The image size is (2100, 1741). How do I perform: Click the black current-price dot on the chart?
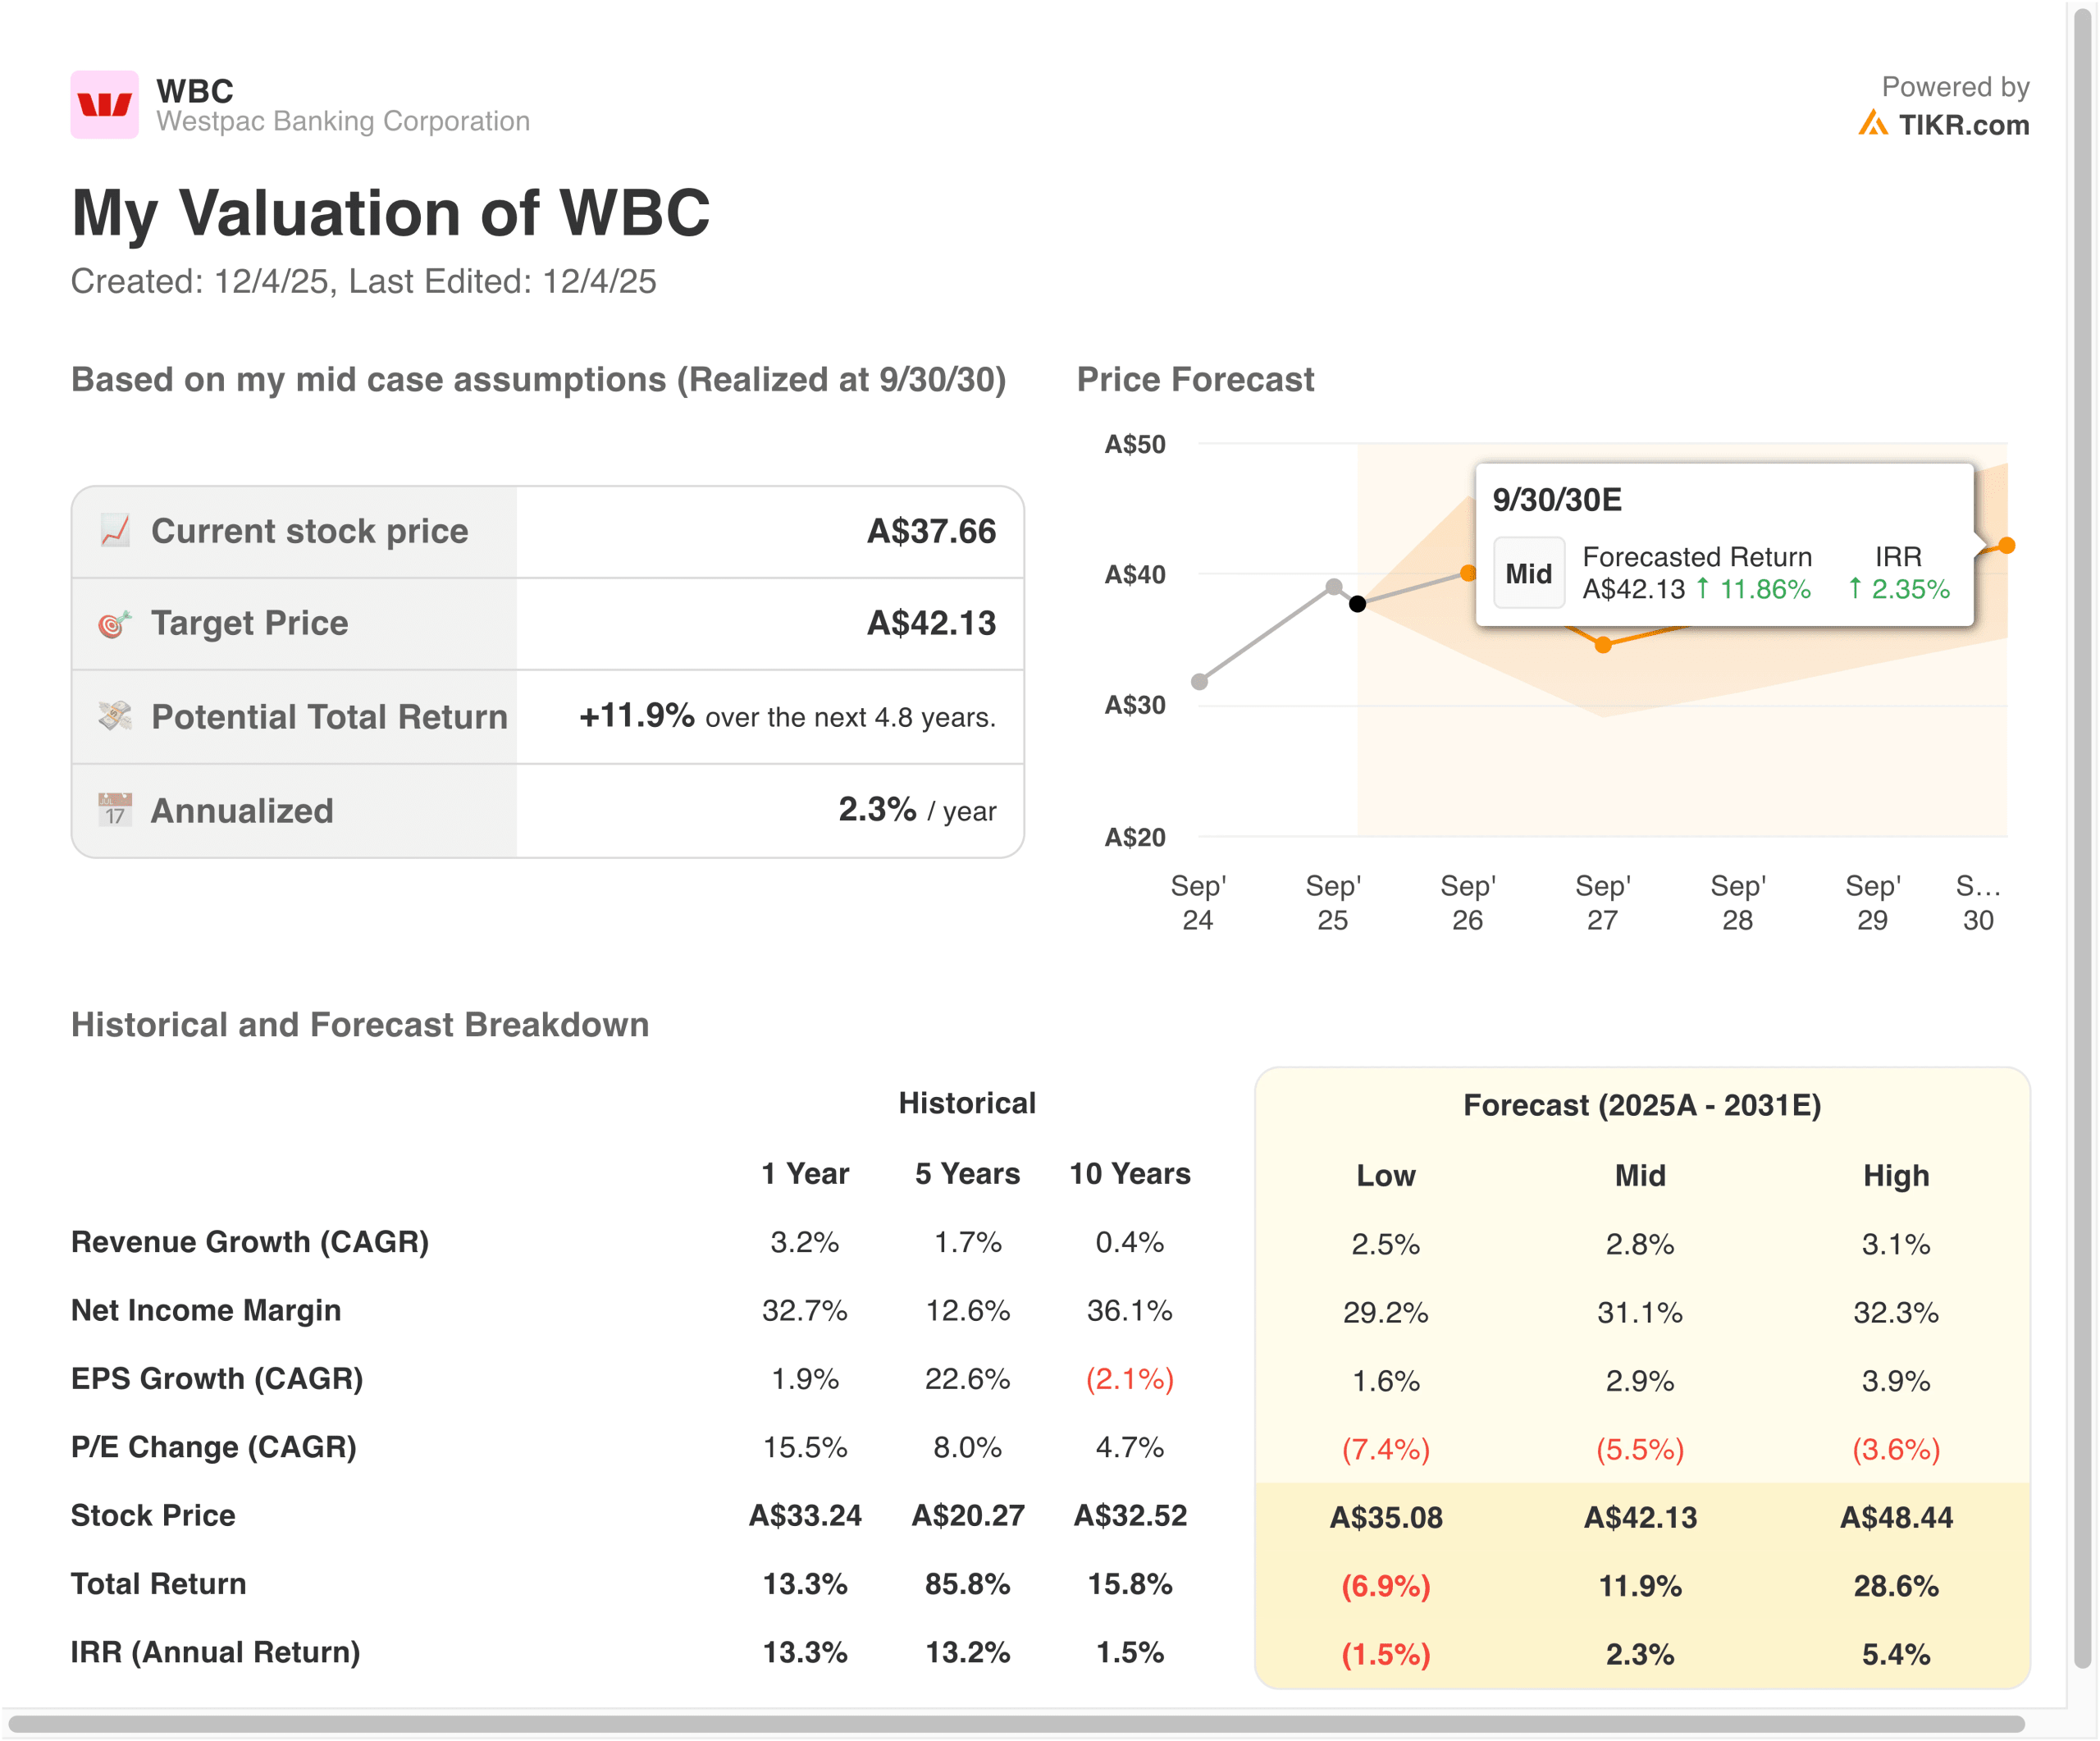point(1358,603)
